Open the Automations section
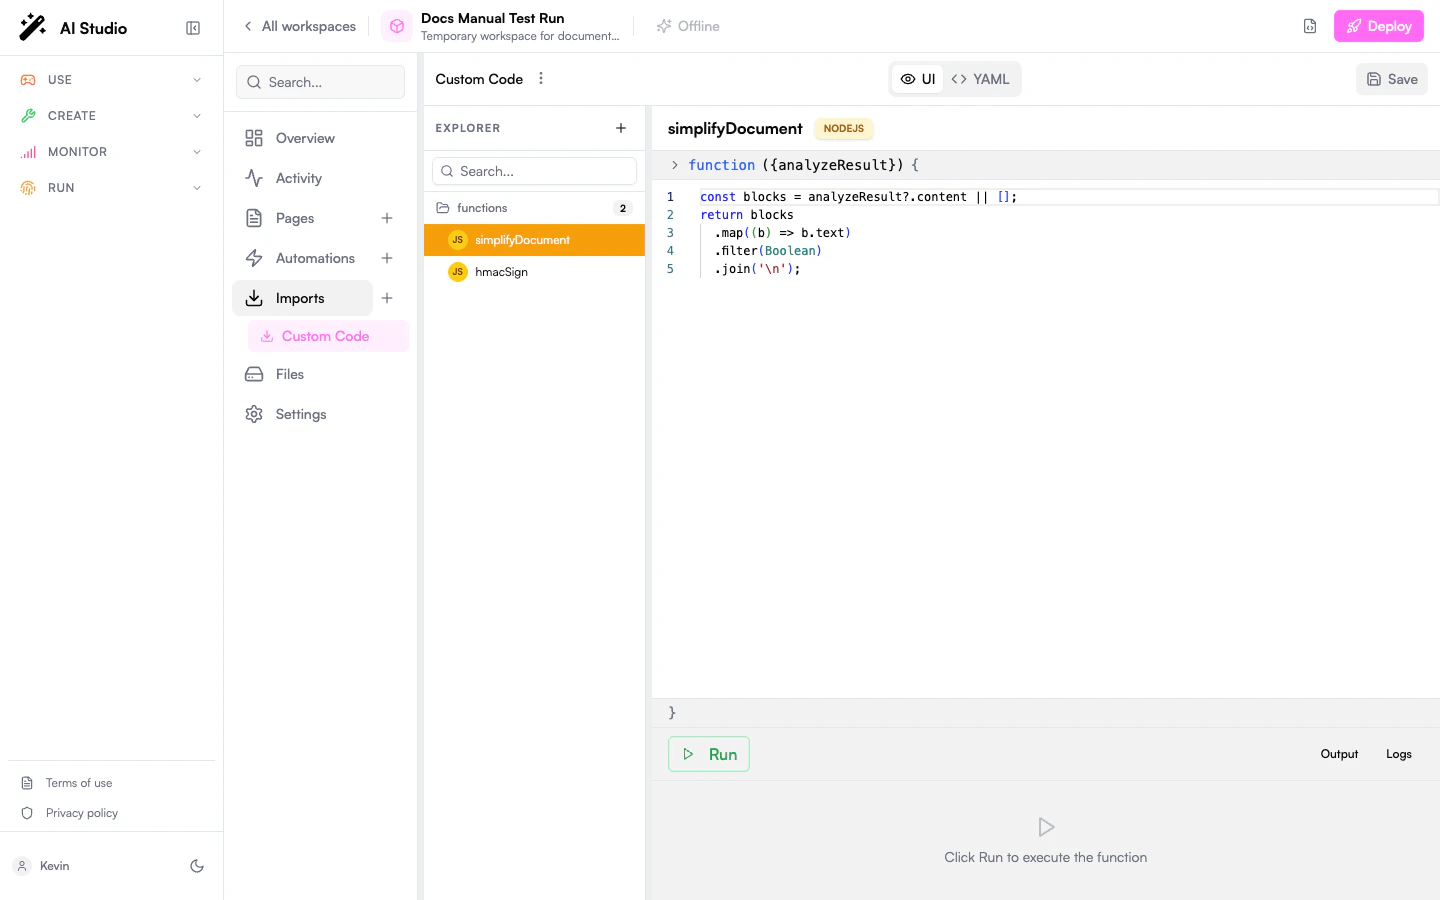Viewport: 1440px width, 900px height. click(302, 258)
